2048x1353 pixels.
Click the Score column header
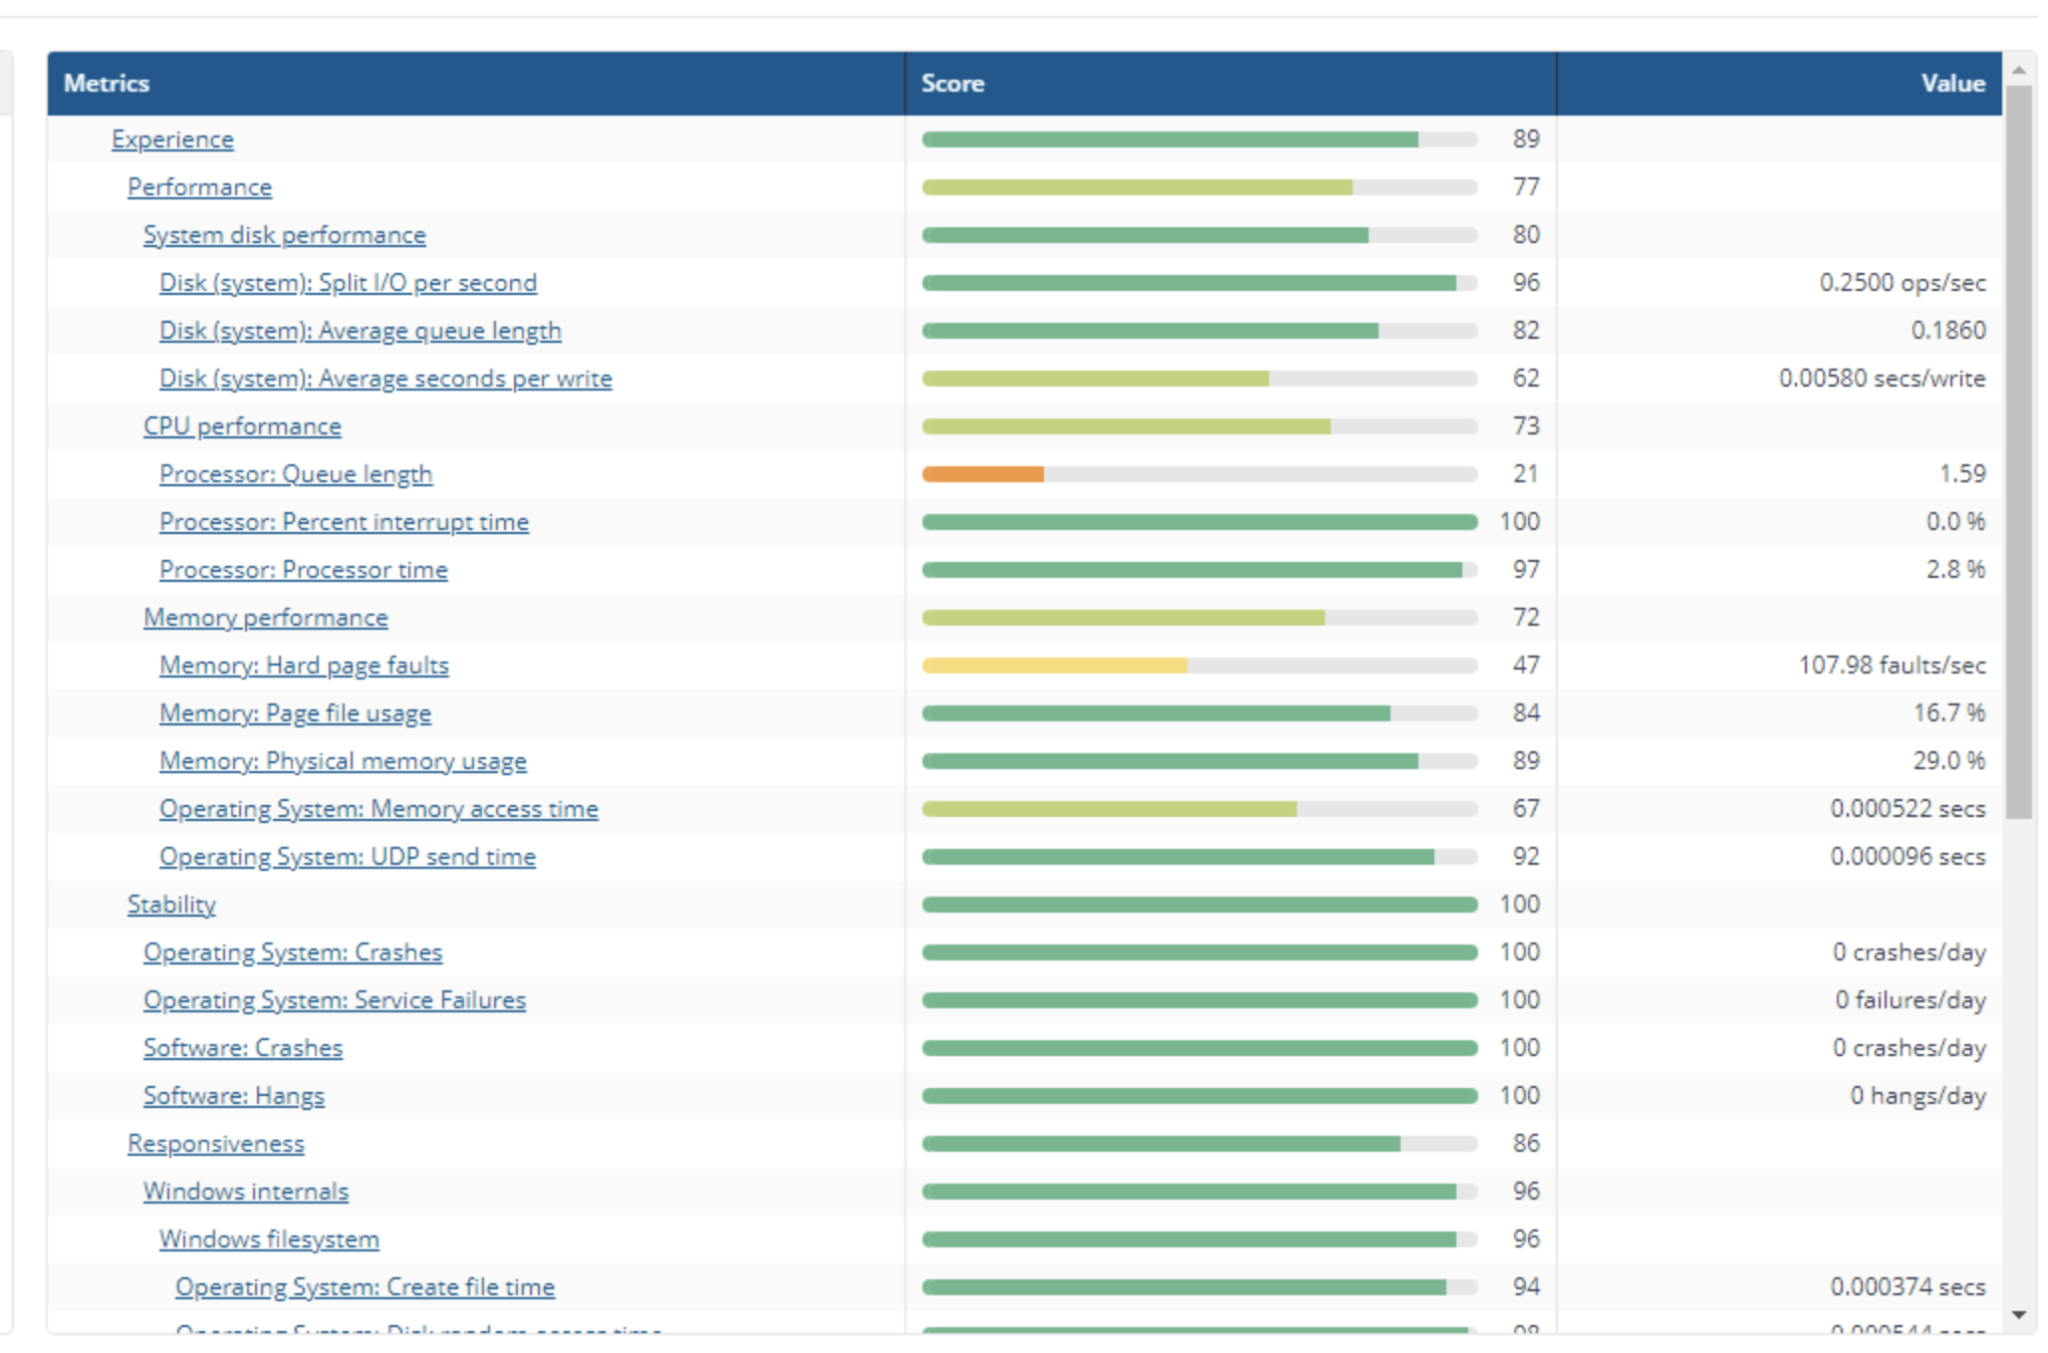coord(952,84)
